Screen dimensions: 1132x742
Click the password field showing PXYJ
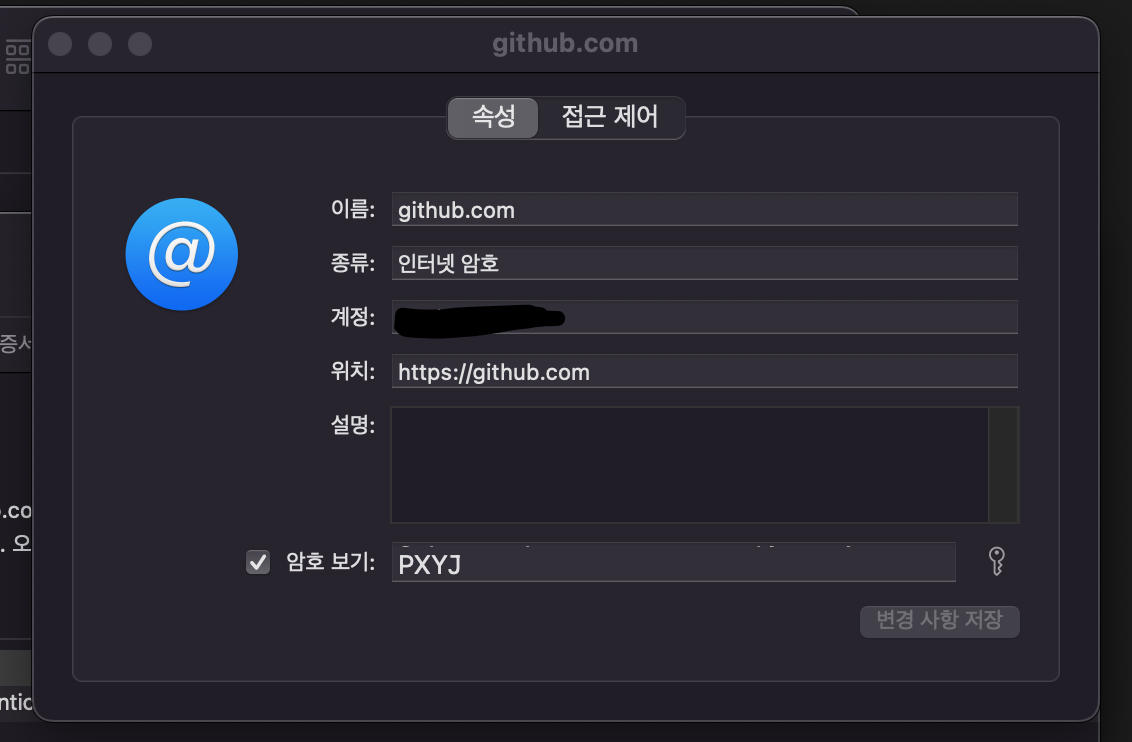pos(674,562)
